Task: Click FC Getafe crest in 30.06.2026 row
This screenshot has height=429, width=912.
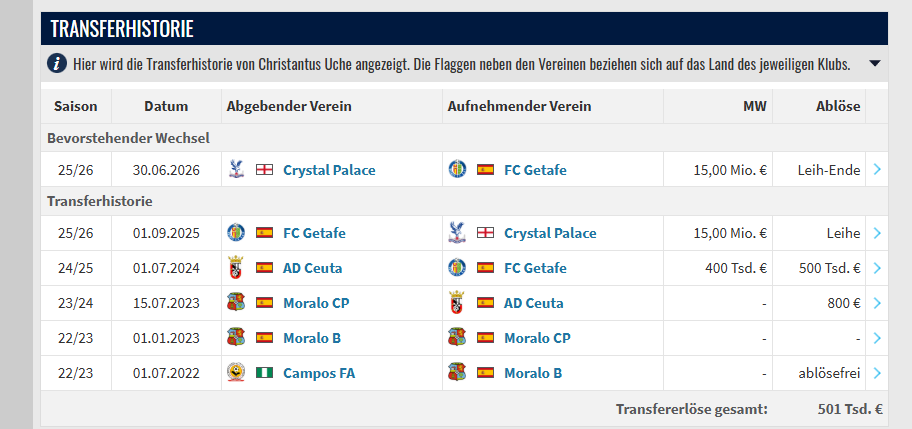Action: 457,170
